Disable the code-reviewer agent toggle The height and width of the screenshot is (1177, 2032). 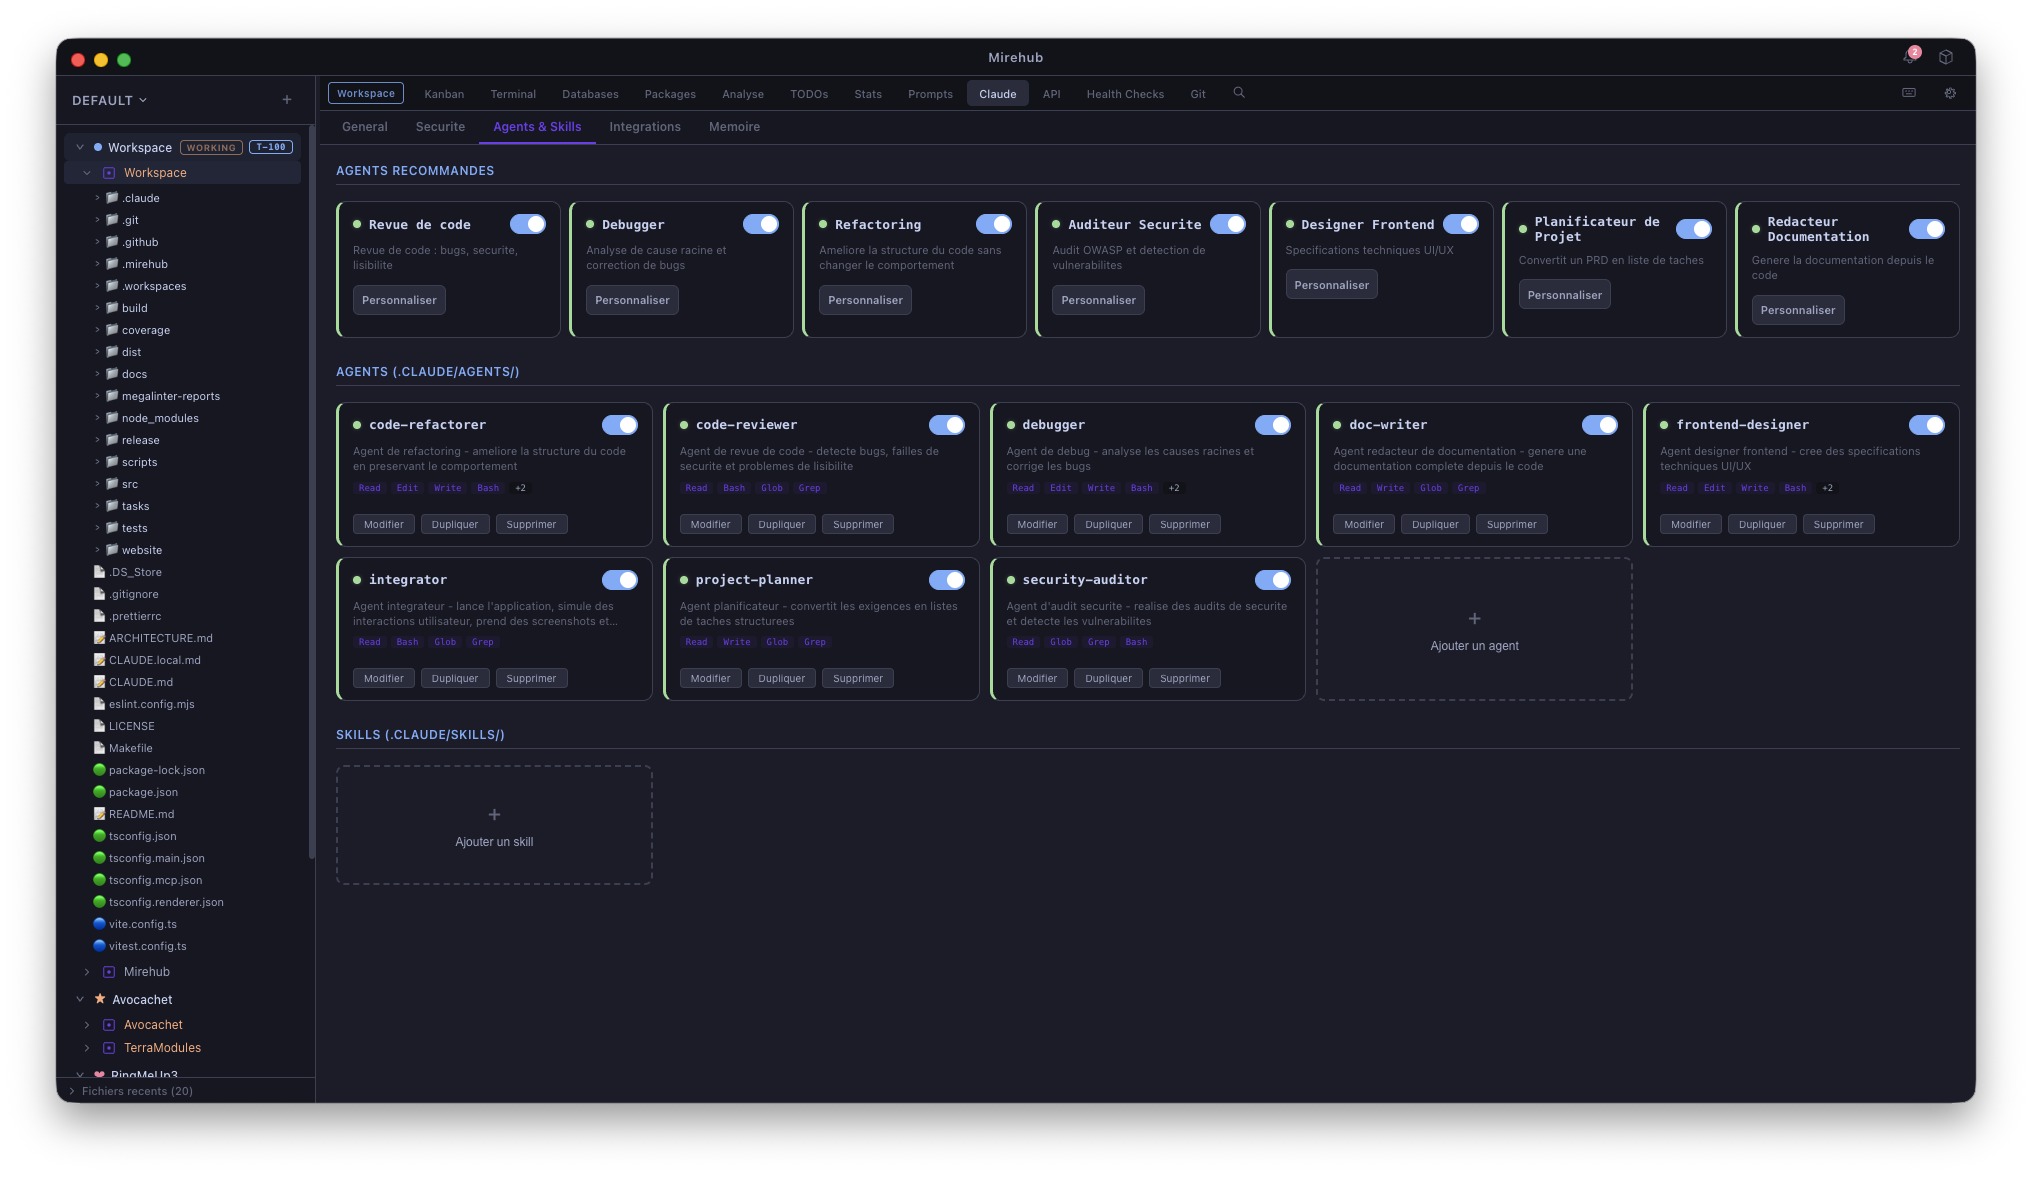(x=946, y=425)
